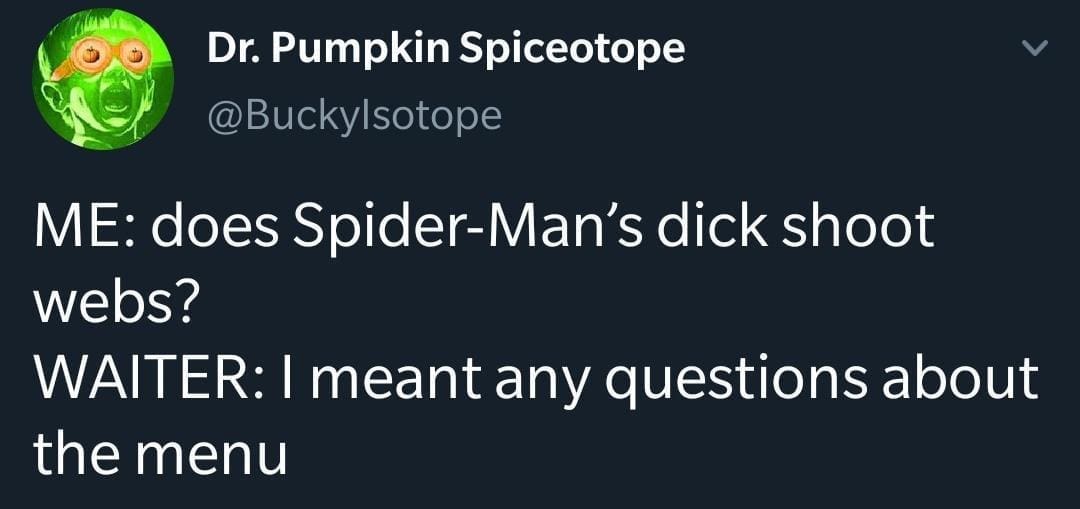
Task: Visit the @BuckyIsotope handle link
Action: pos(354,115)
